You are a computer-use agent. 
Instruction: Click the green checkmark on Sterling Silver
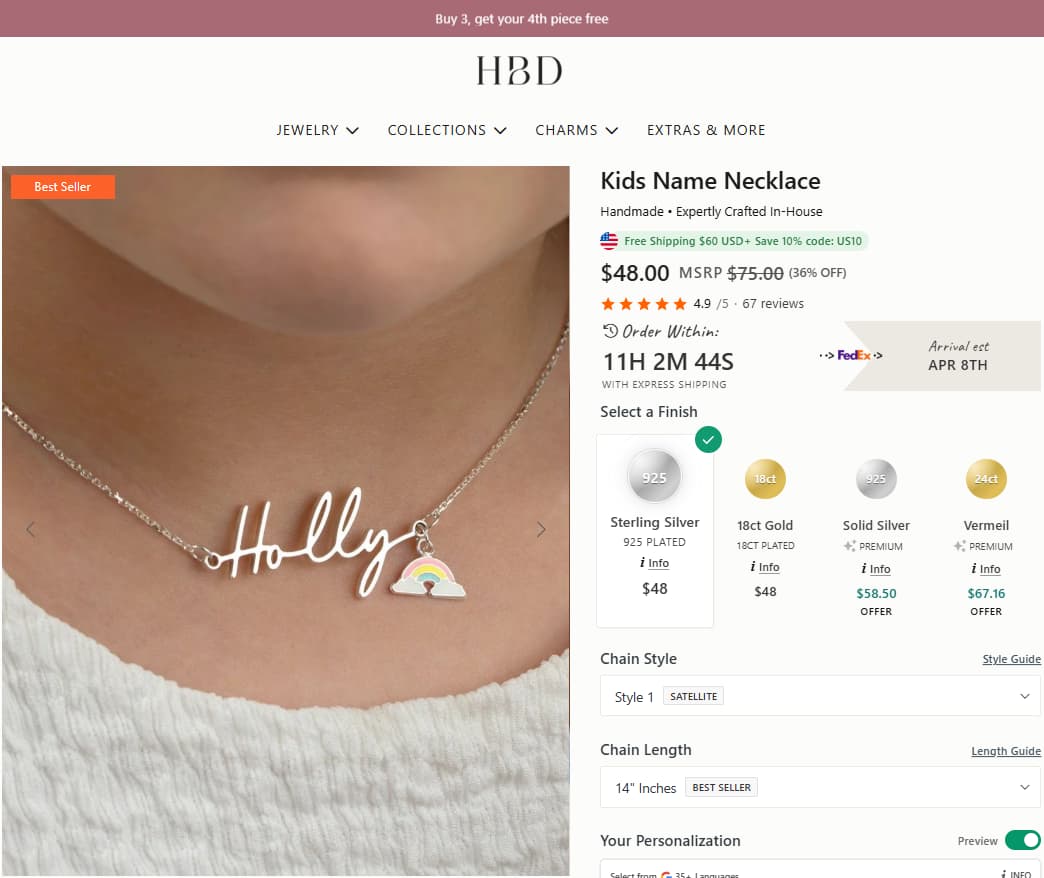click(708, 439)
